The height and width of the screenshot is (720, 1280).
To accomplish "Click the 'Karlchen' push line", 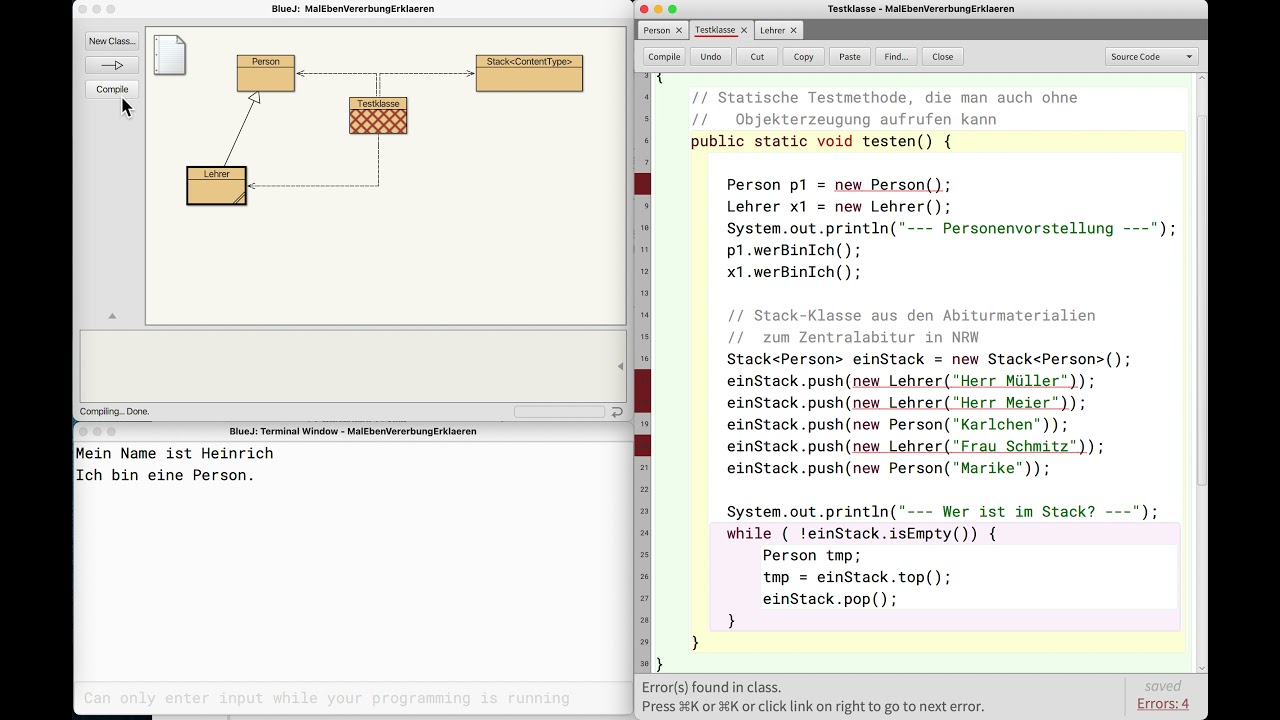I will (897, 425).
